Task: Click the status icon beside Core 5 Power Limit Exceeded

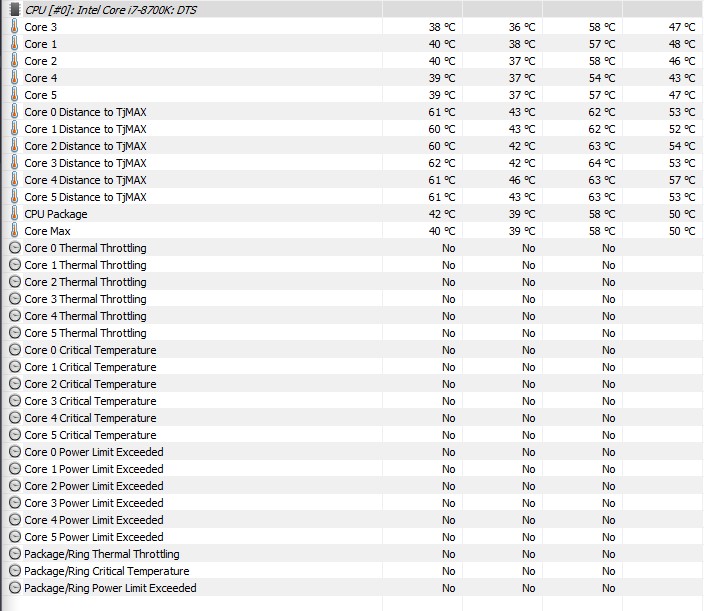Action: (x=14, y=537)
